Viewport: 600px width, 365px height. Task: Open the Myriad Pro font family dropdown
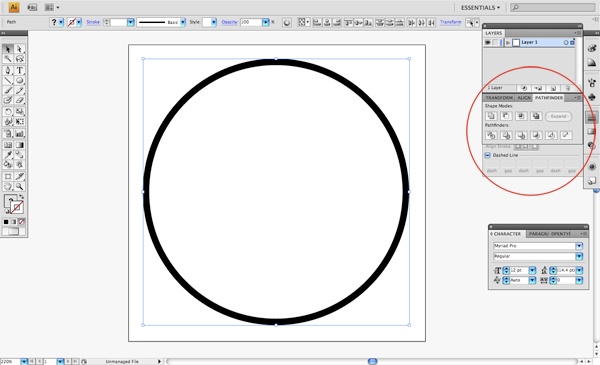tap(579, 246)
